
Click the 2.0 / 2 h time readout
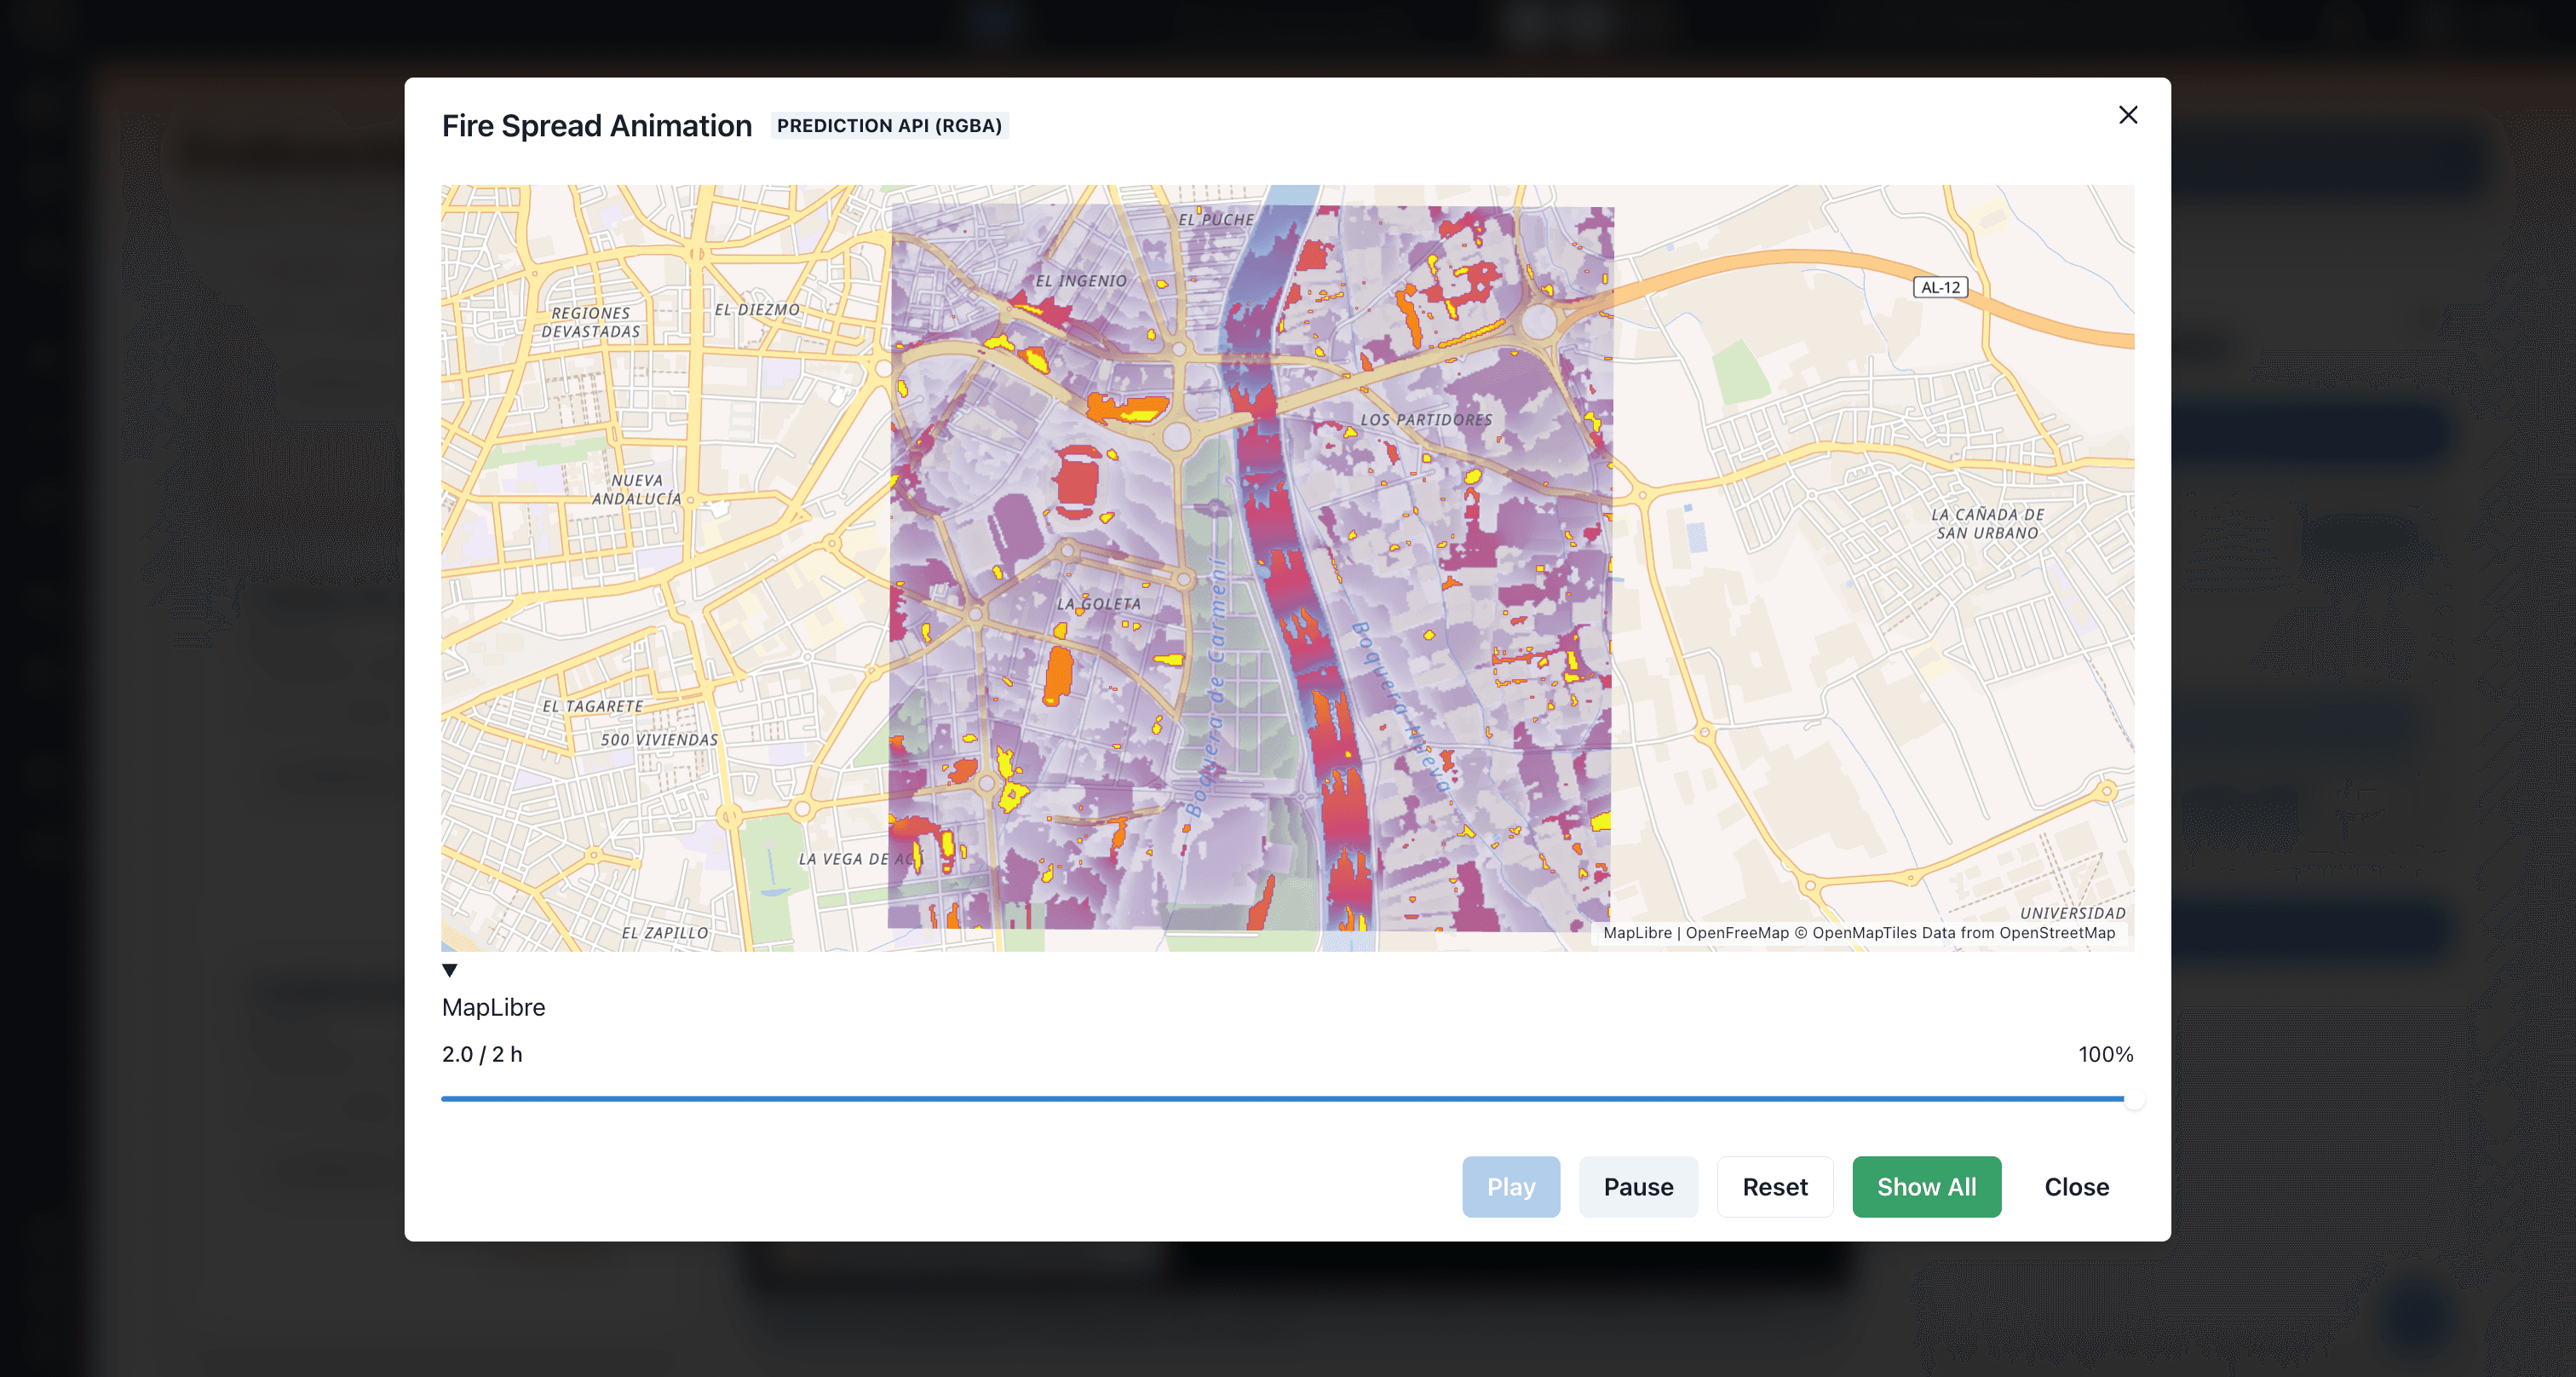coord(482,1054)
